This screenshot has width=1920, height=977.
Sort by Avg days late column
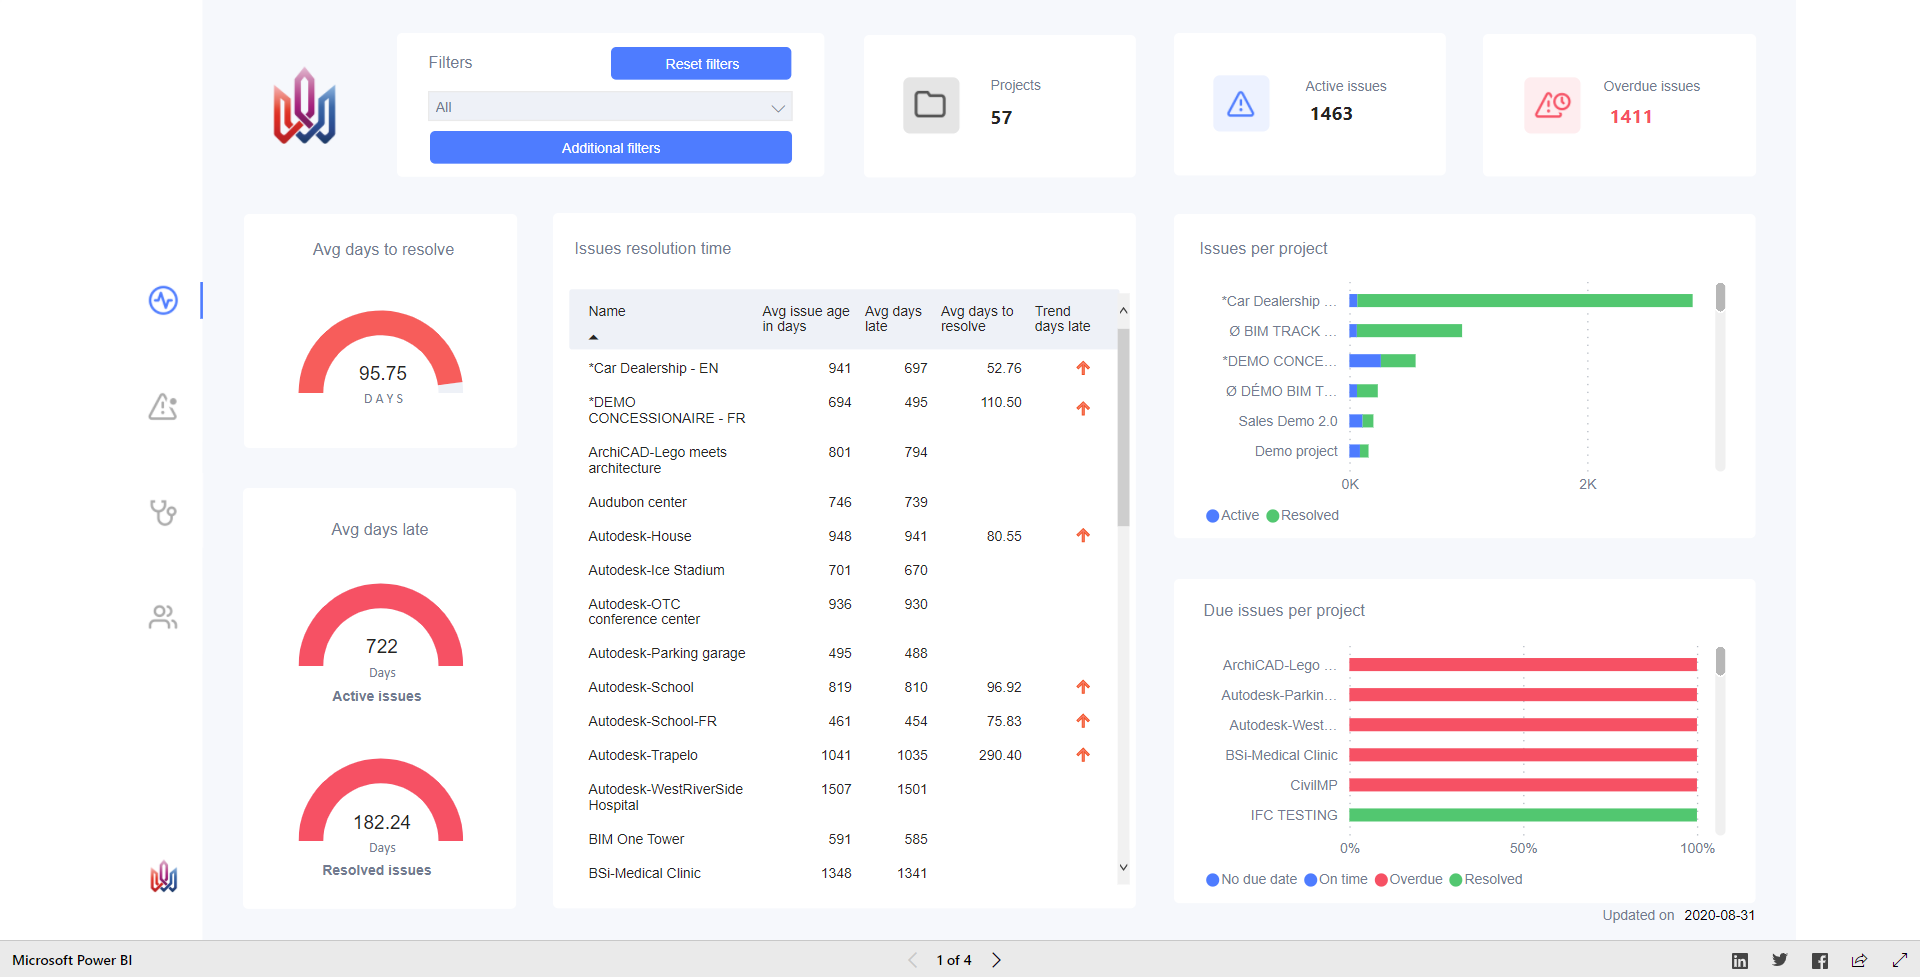click(893, 319)
